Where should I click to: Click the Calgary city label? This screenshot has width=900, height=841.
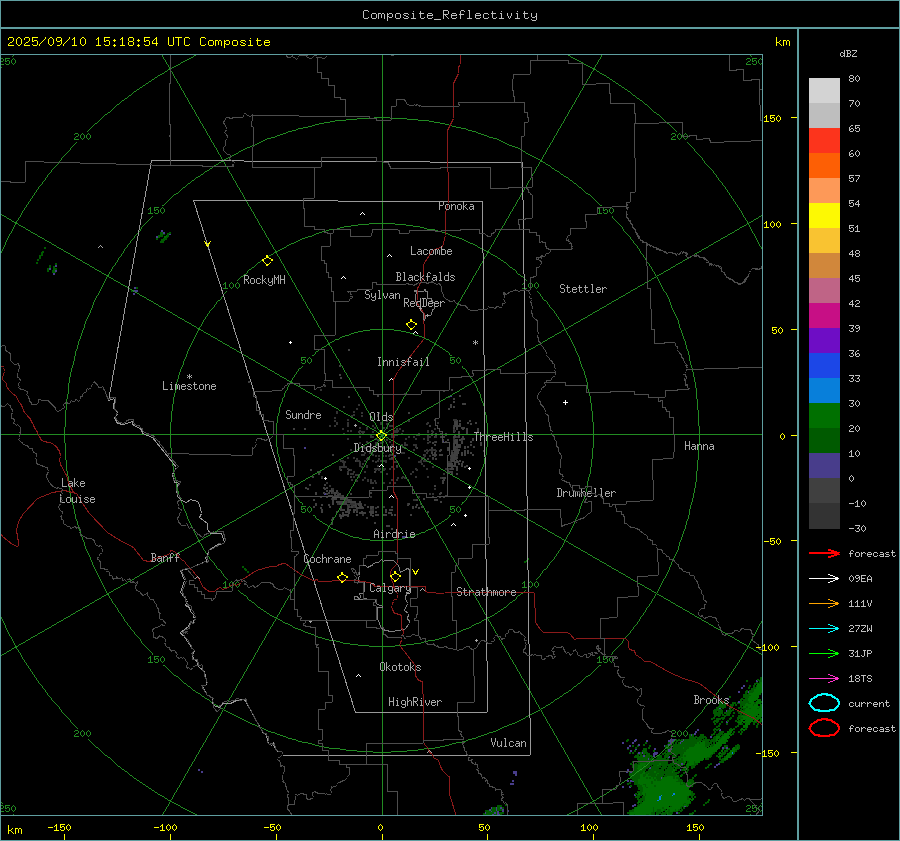(390, 588)
